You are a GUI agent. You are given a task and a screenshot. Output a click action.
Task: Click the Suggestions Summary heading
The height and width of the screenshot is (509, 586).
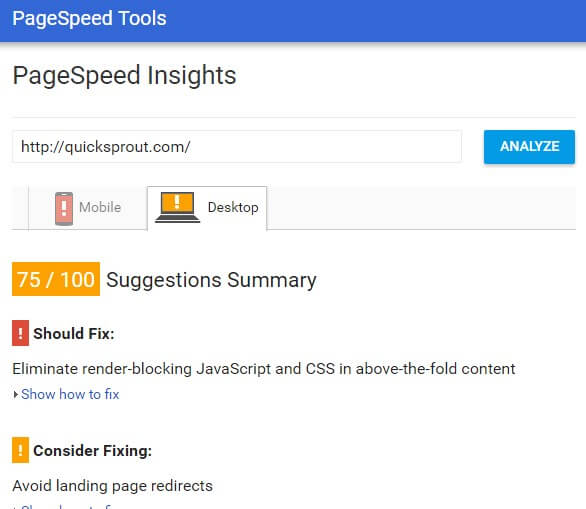[212, 280]
